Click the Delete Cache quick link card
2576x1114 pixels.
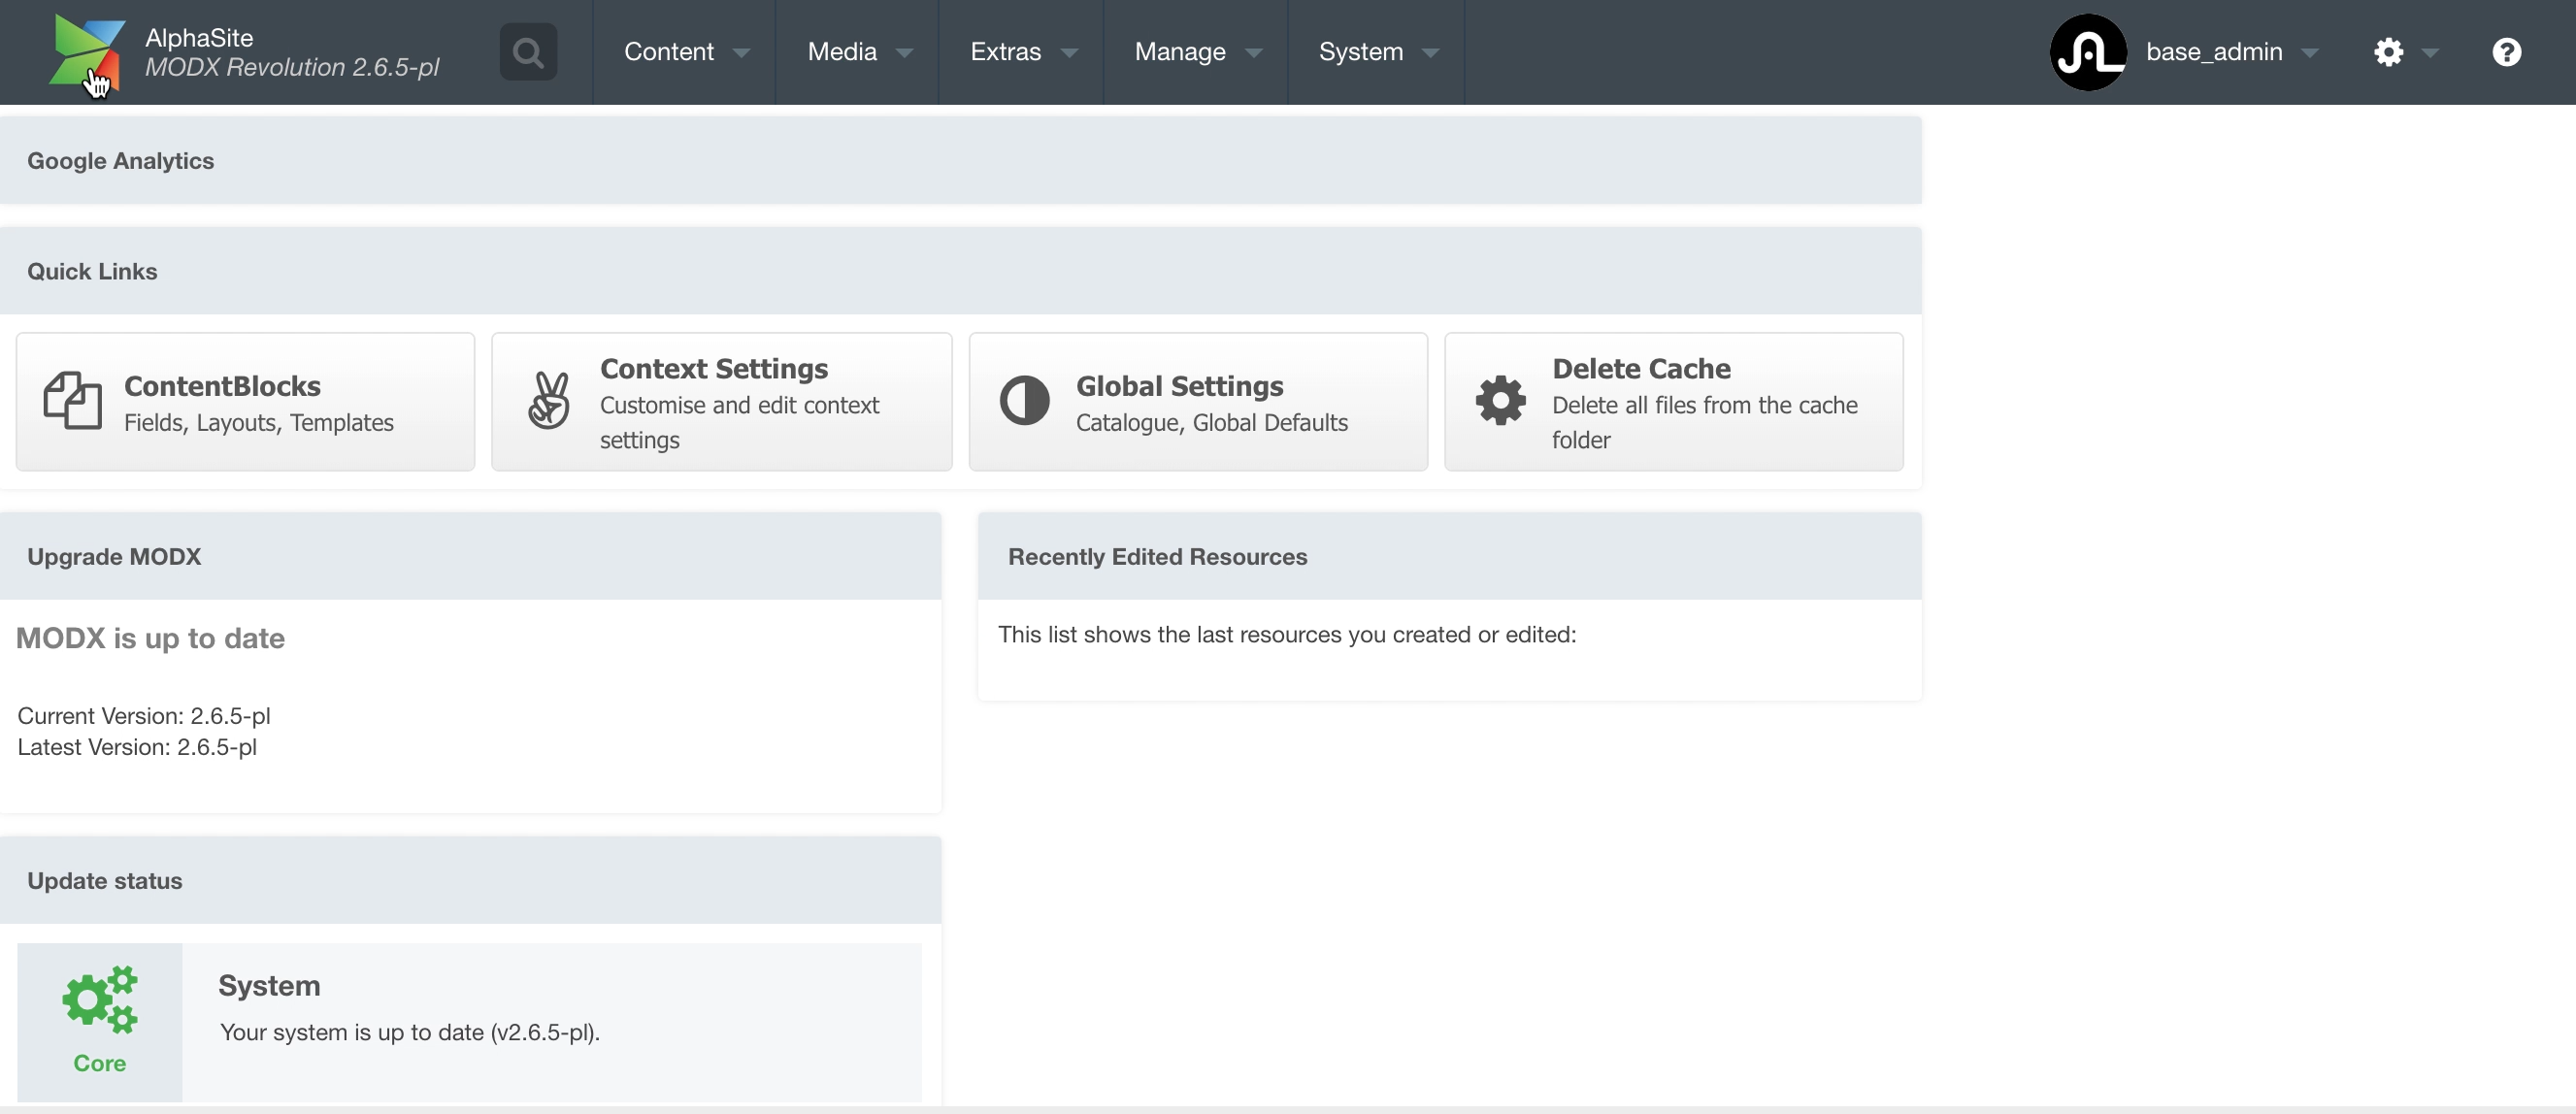pyautogui.click(x=1674, y=401)
